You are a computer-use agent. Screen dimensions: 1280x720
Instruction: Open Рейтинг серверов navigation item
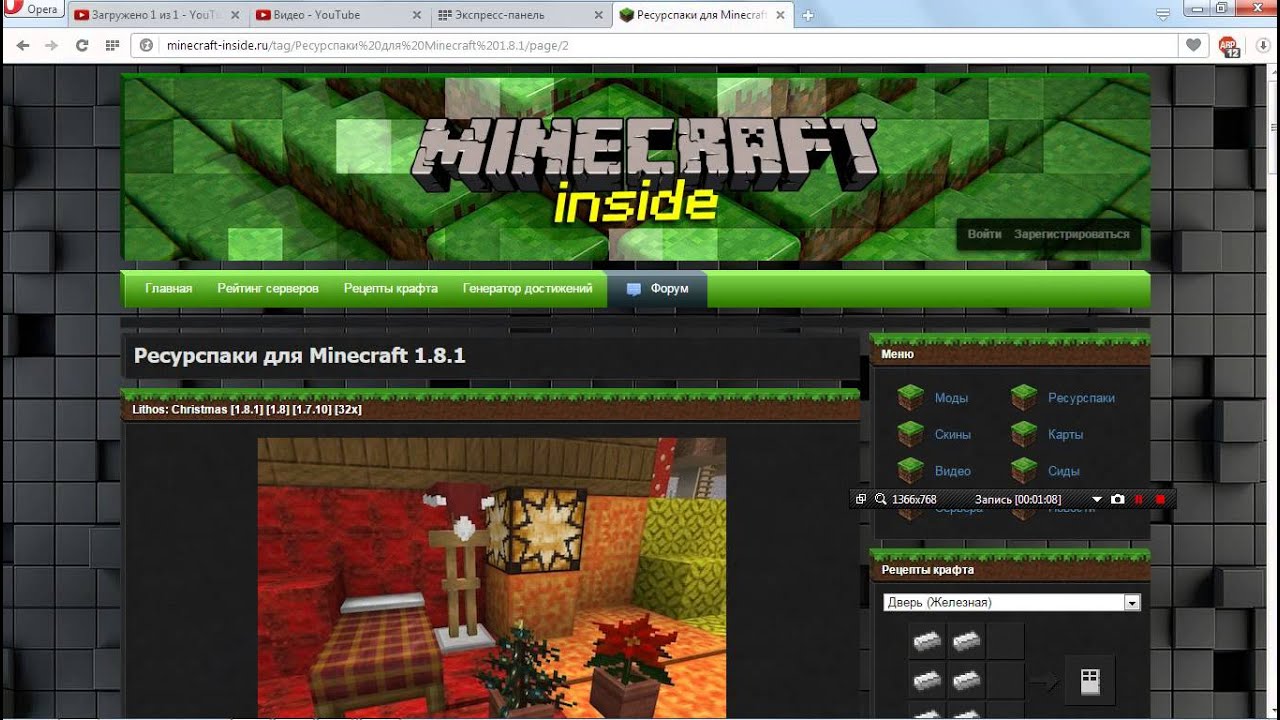(268, 288)
